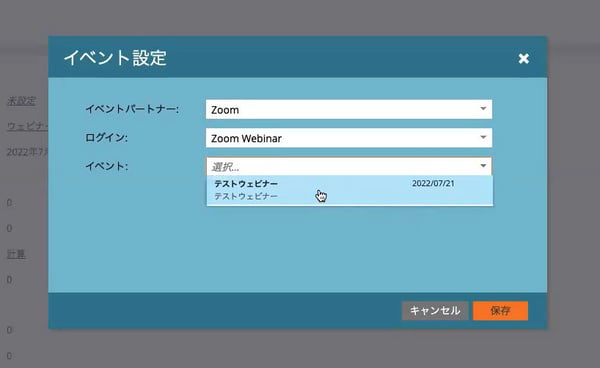Click the Zoom Webinar login field
Screen dimensions: 600x368
[x=349, y=138]
